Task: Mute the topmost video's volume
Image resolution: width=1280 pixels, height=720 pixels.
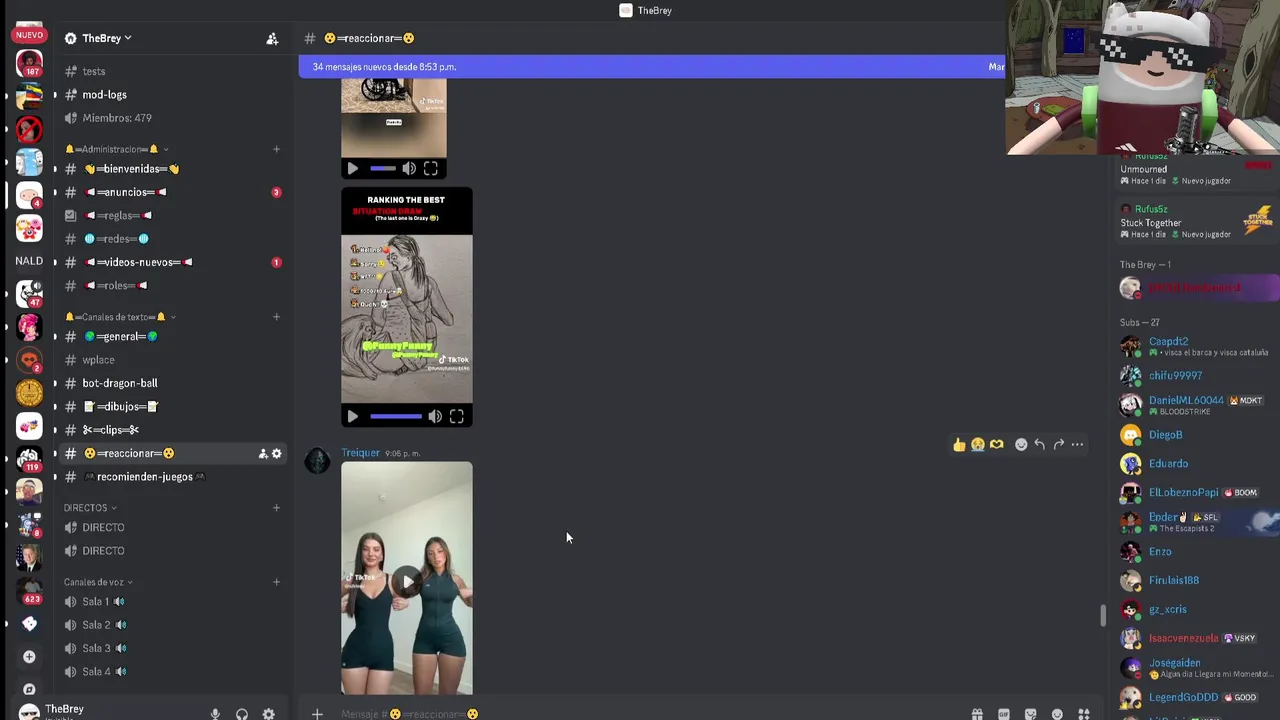Action: click(409, 169)
